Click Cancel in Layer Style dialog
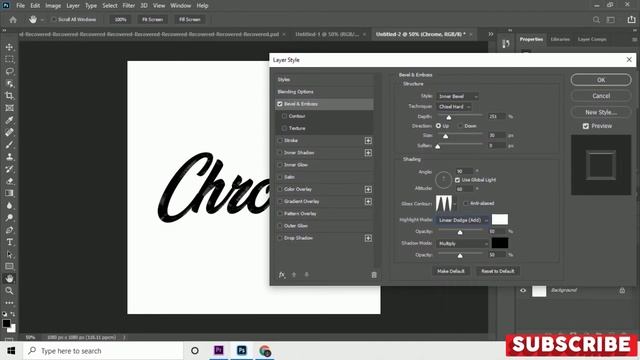Image resolution: width=640 pixels, height=360 pixels. 601,96
